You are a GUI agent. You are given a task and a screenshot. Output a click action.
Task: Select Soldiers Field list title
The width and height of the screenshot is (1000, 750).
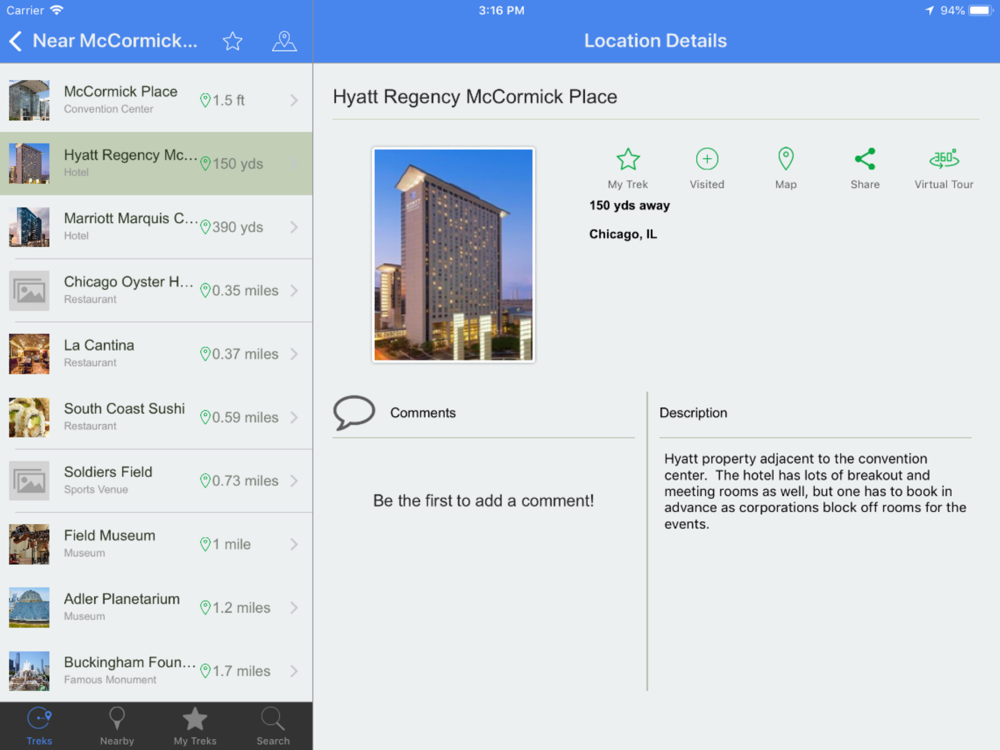click(108, 472)
